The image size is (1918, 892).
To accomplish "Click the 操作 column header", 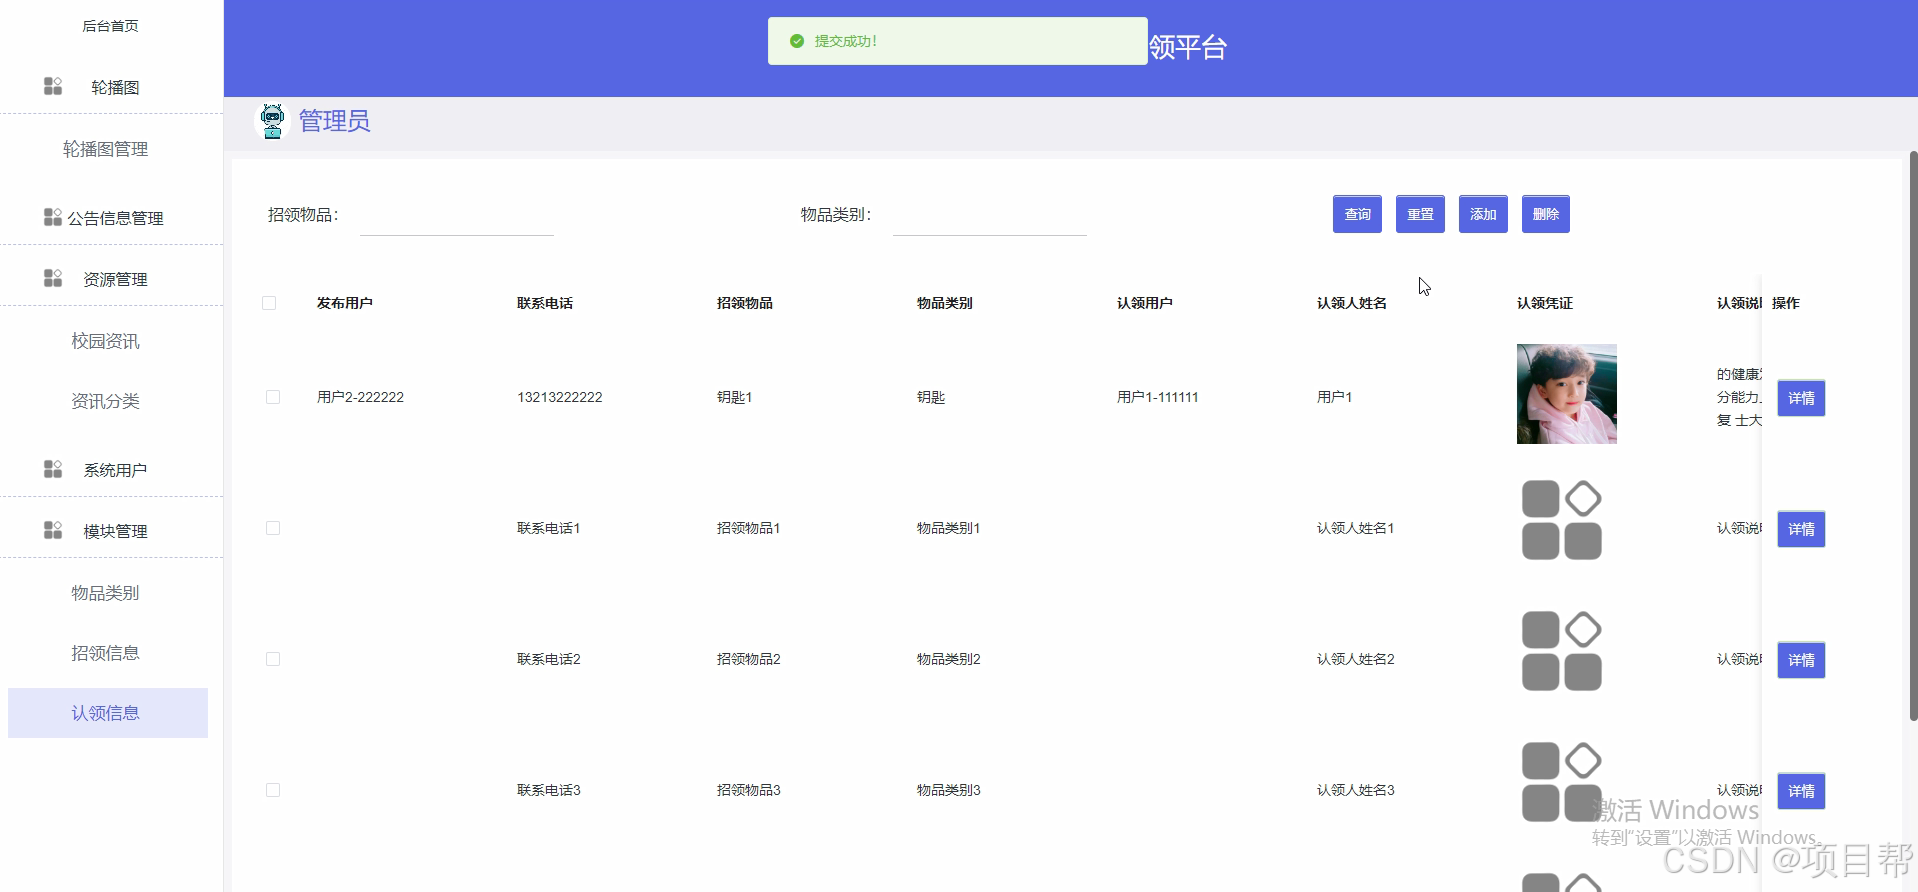I will 1786,303.
